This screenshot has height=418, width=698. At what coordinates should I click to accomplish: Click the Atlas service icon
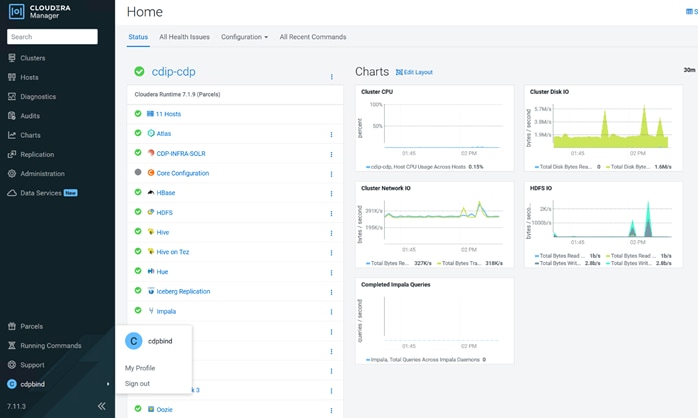pyautogui.click(x=151, y=133)
